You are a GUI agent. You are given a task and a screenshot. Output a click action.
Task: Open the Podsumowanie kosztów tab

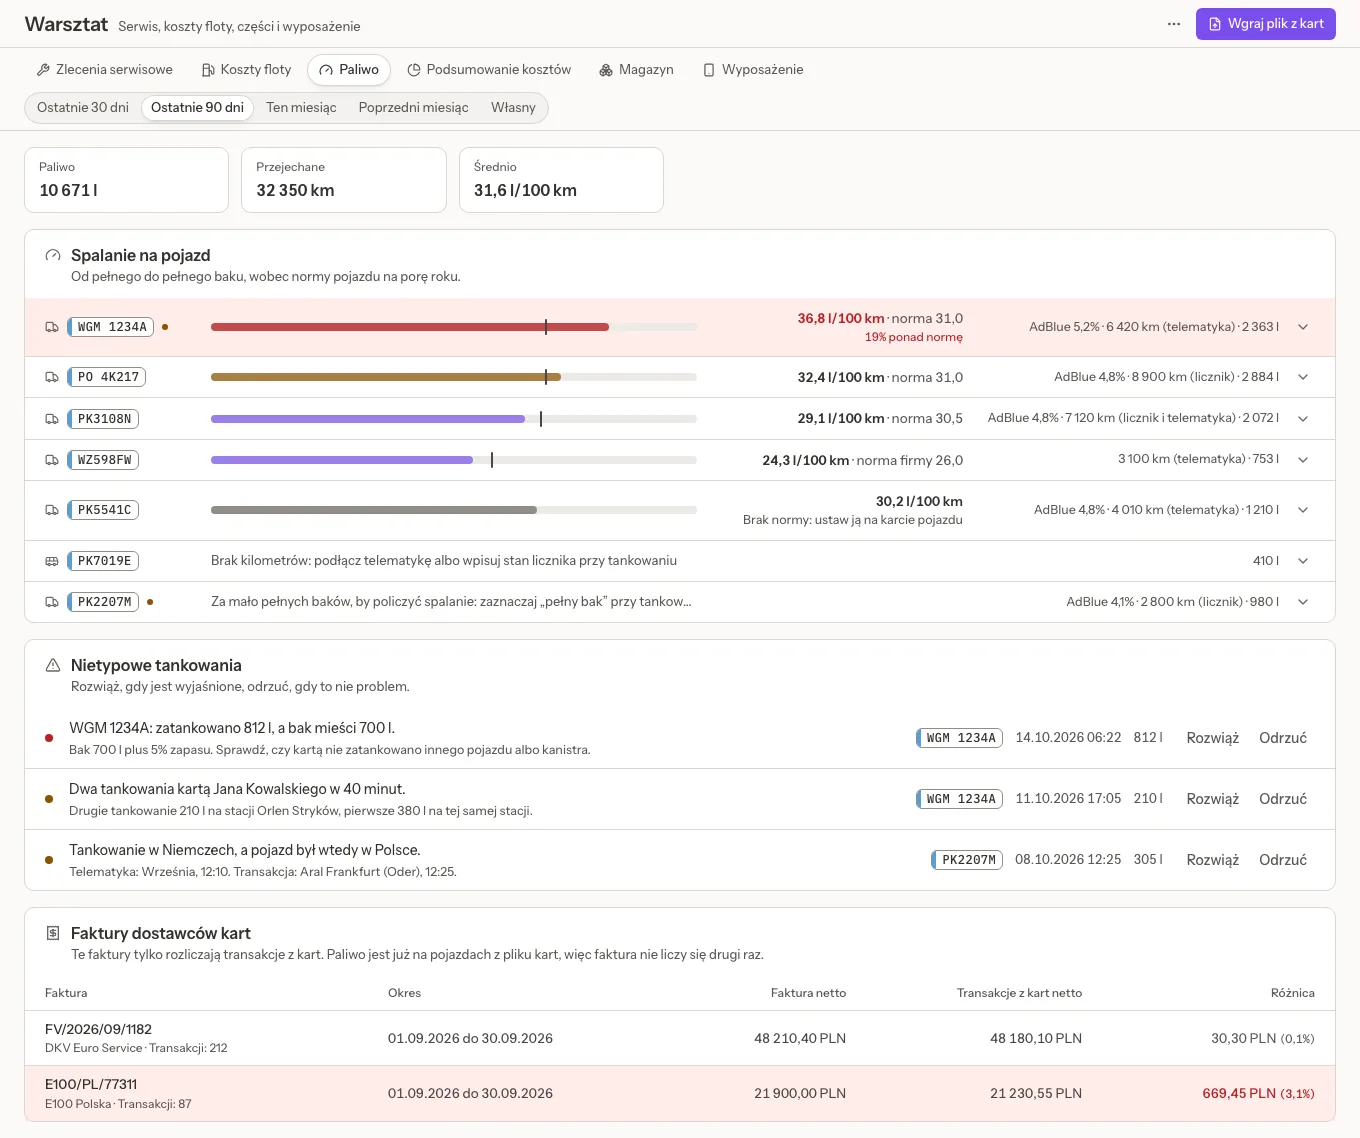(x=489, y=70)
